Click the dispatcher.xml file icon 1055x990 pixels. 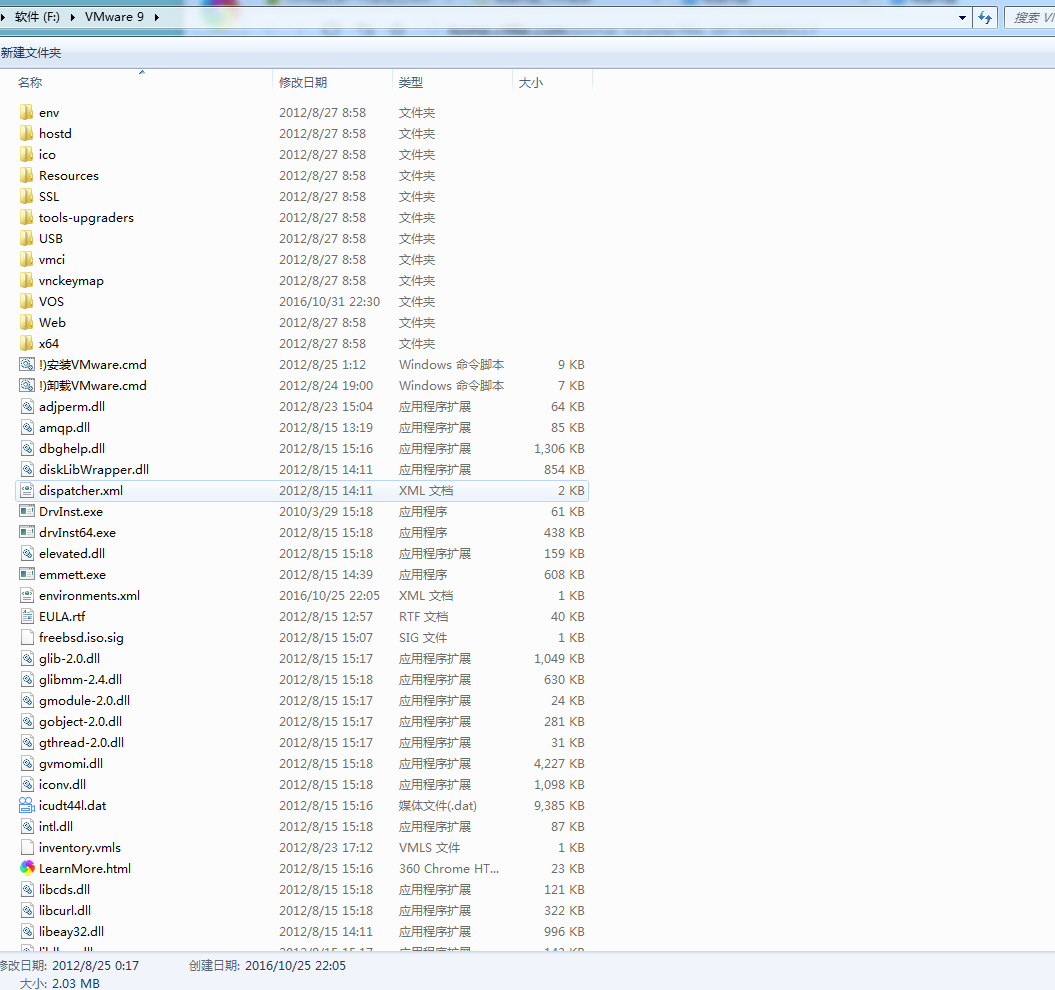click(27, 490)
